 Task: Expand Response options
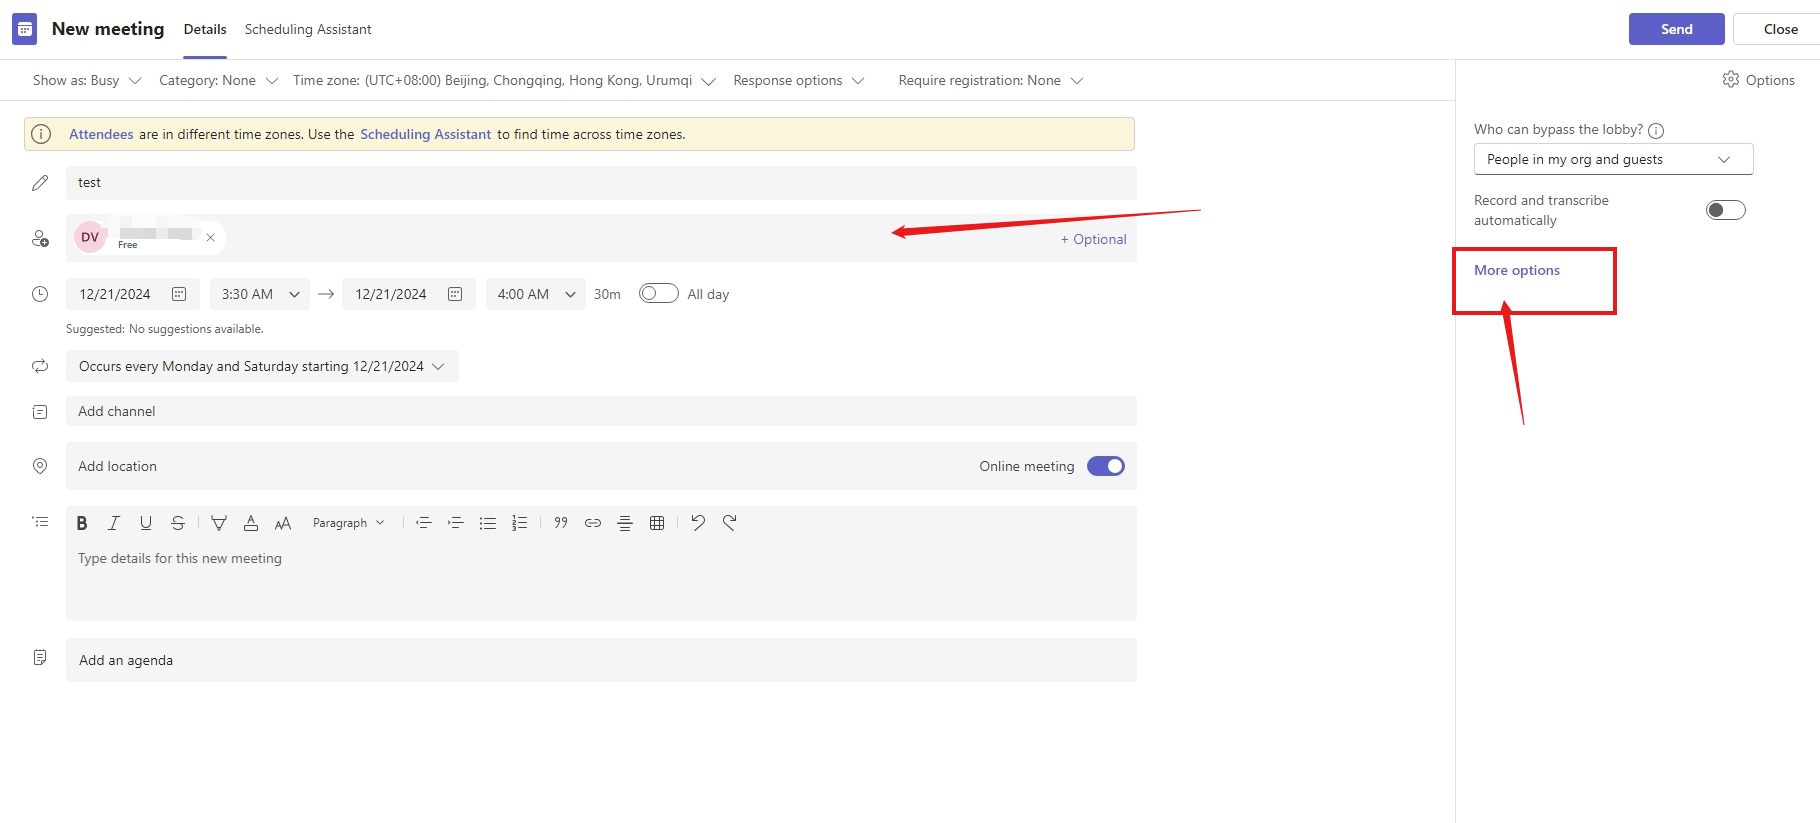tap(799, 80)
